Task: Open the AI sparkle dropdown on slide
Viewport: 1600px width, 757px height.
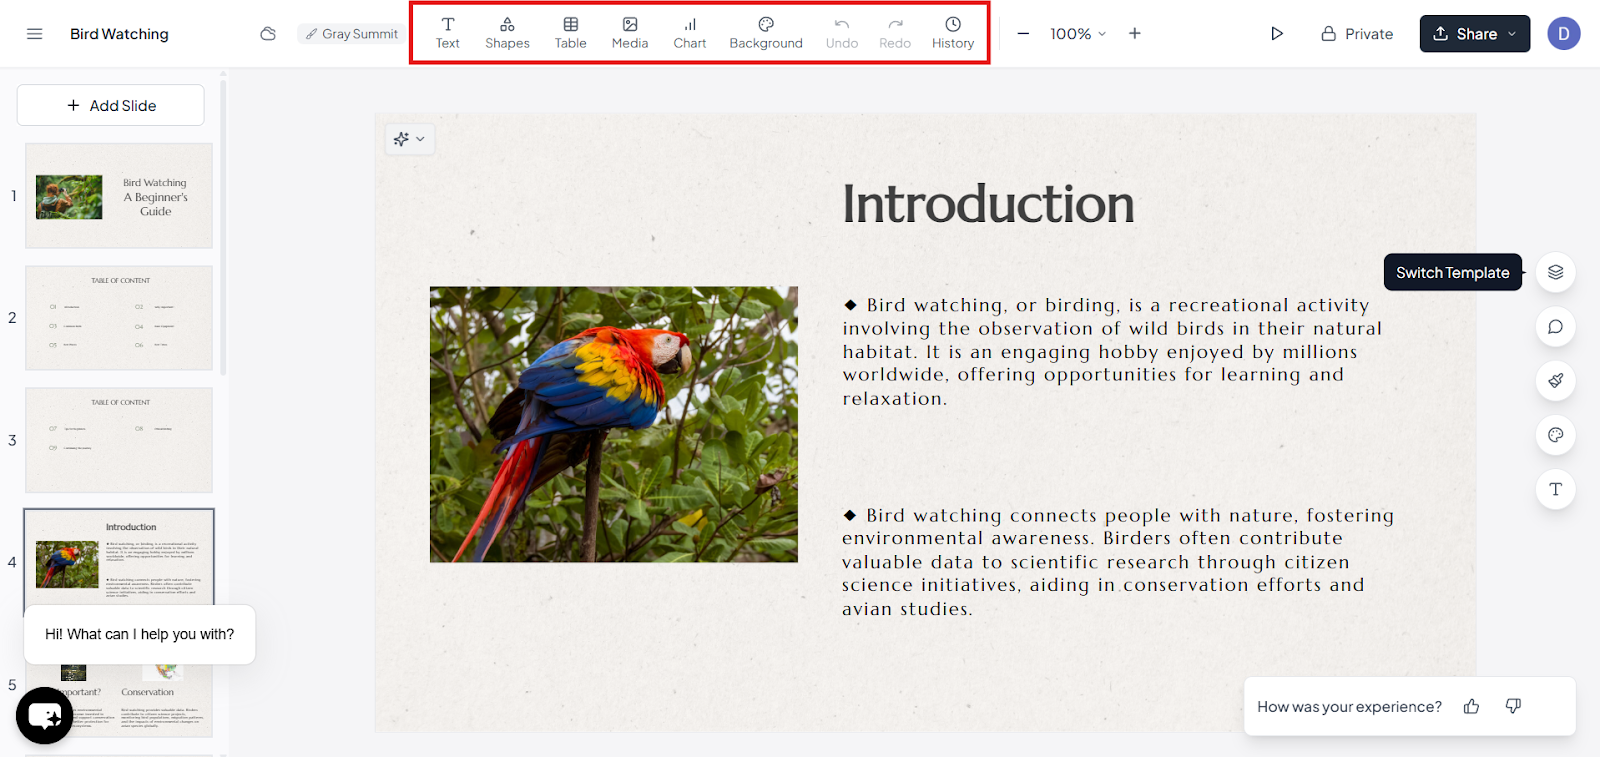Action: click(x=410, y=139)
